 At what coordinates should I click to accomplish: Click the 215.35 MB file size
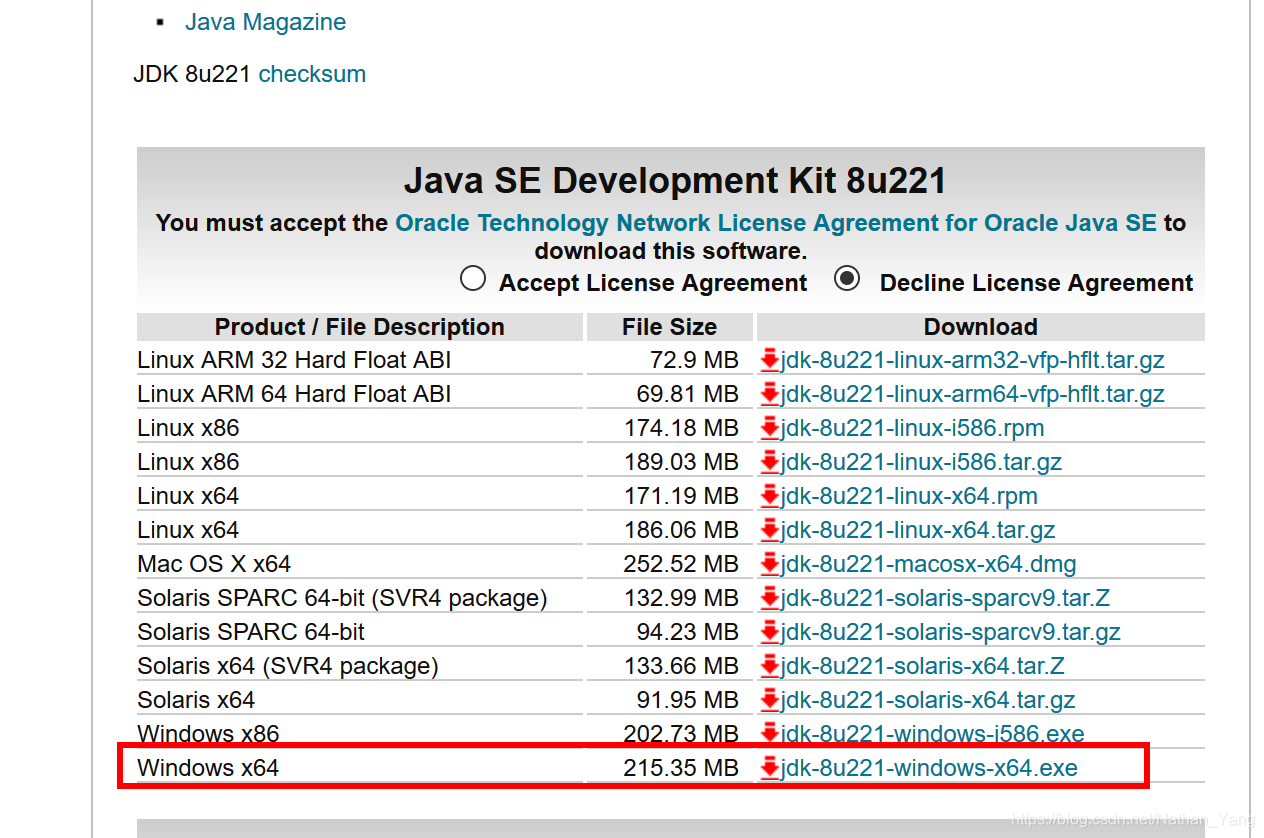[x=682, y=768]
